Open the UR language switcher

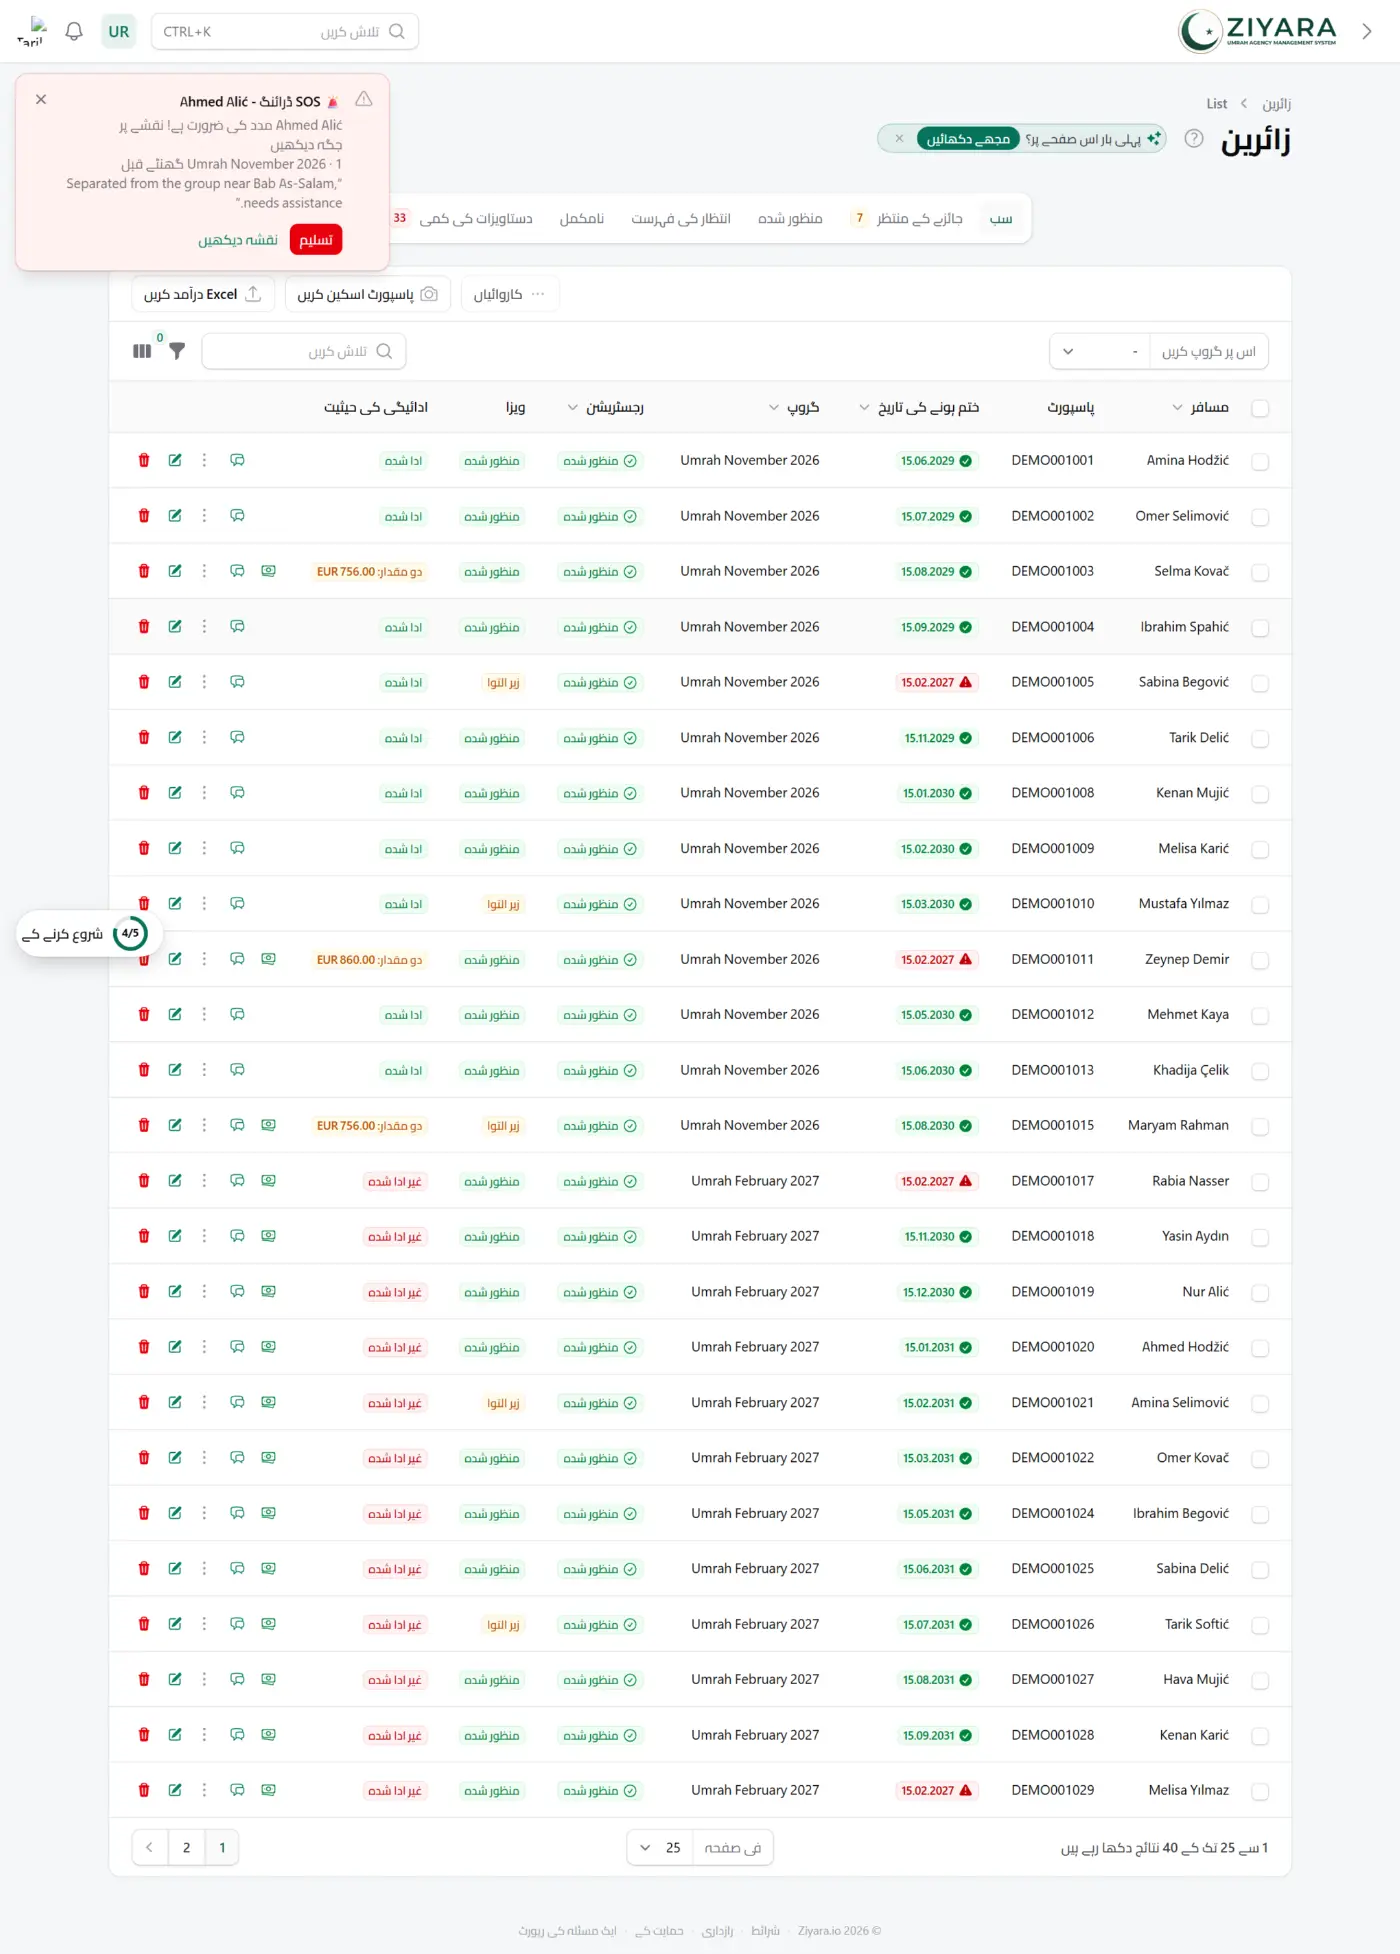119,31
